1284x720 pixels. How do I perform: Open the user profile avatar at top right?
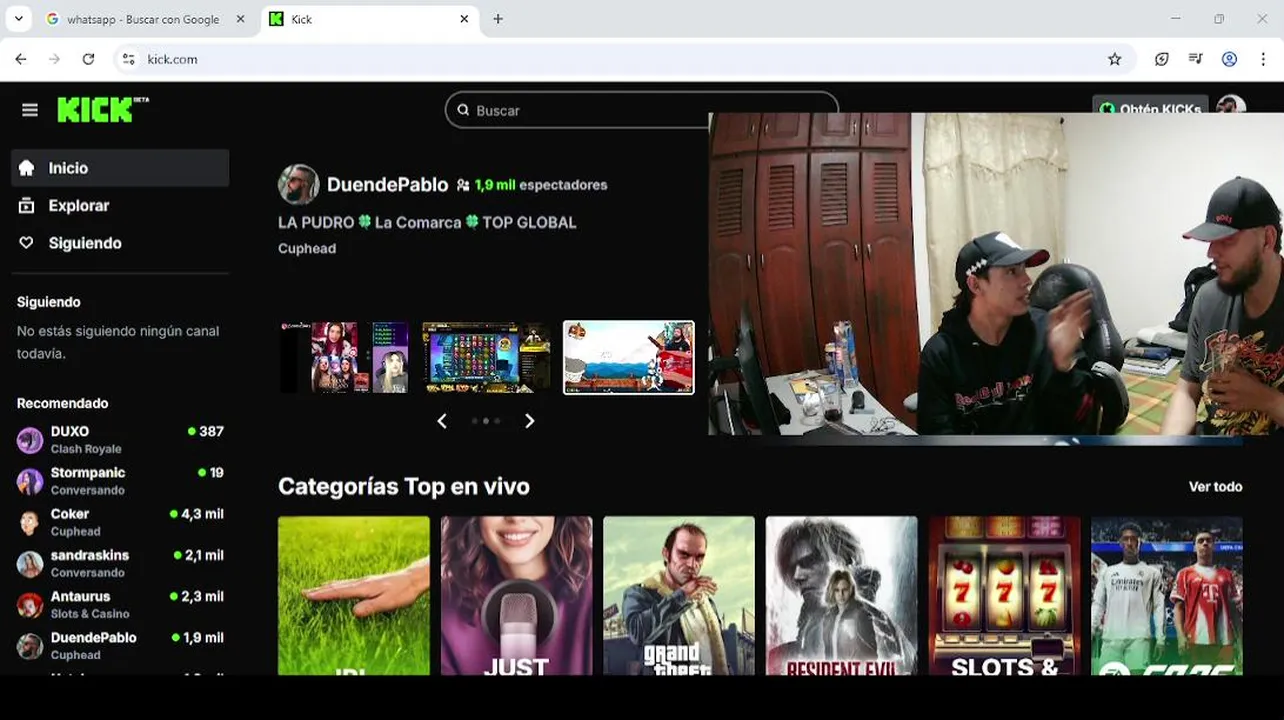(1231, 108)
